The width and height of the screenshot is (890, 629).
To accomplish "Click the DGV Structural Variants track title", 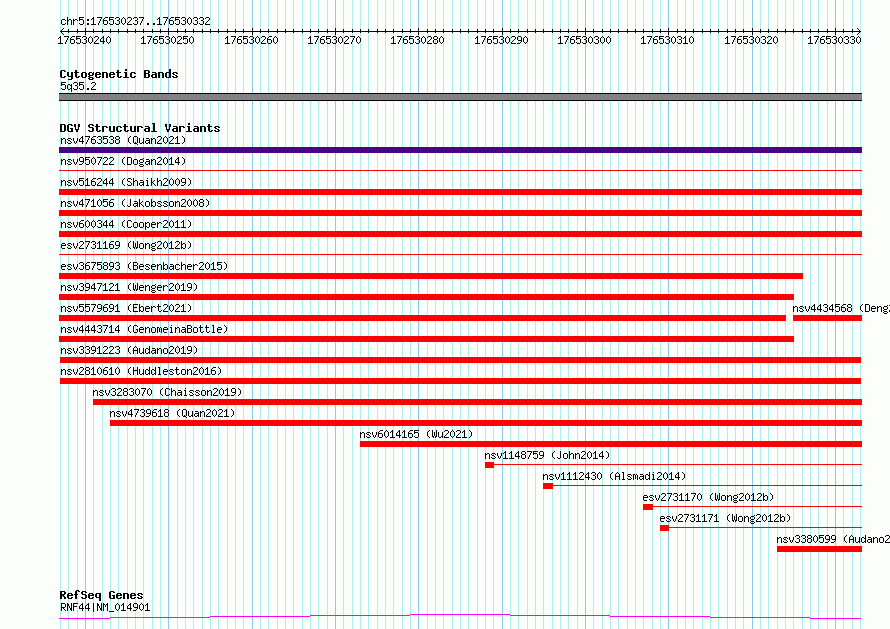I will [x=140, y=128].
